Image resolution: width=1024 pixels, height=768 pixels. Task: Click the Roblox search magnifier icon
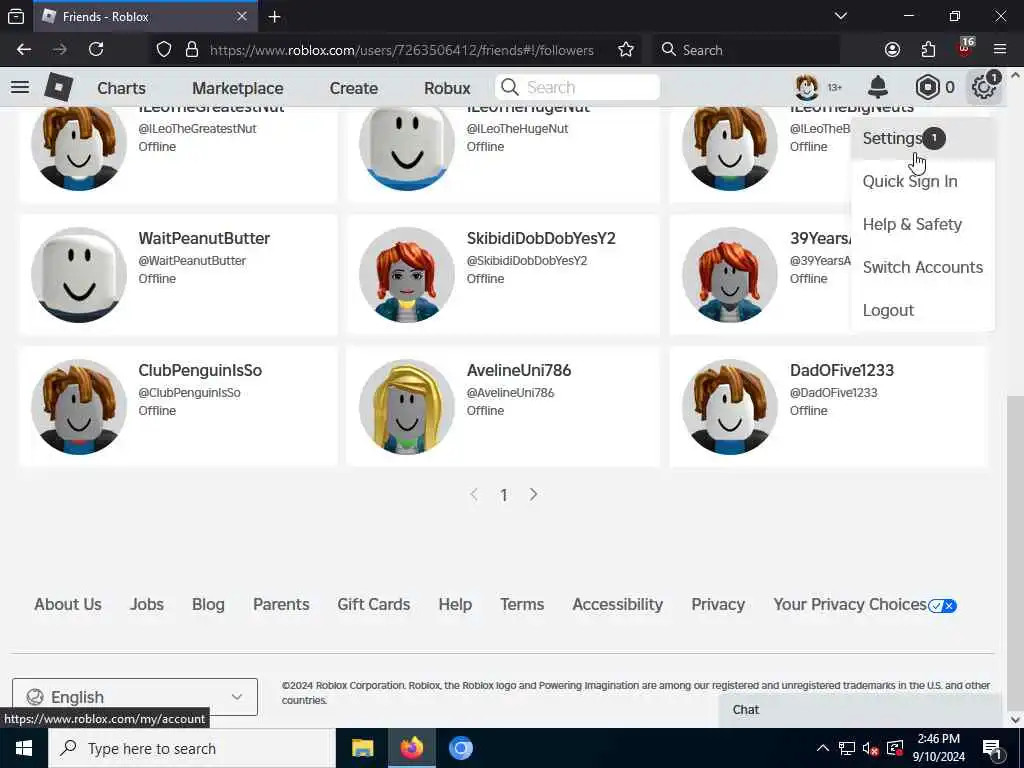pos(510,87)
